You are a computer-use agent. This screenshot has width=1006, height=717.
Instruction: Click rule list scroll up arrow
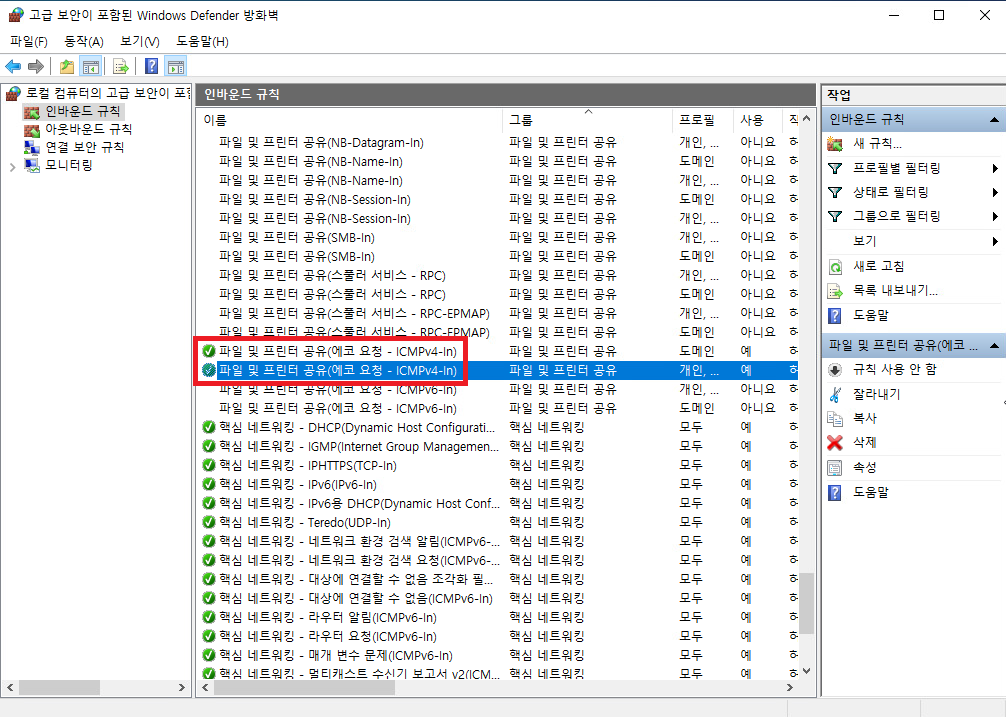(806, 119)
